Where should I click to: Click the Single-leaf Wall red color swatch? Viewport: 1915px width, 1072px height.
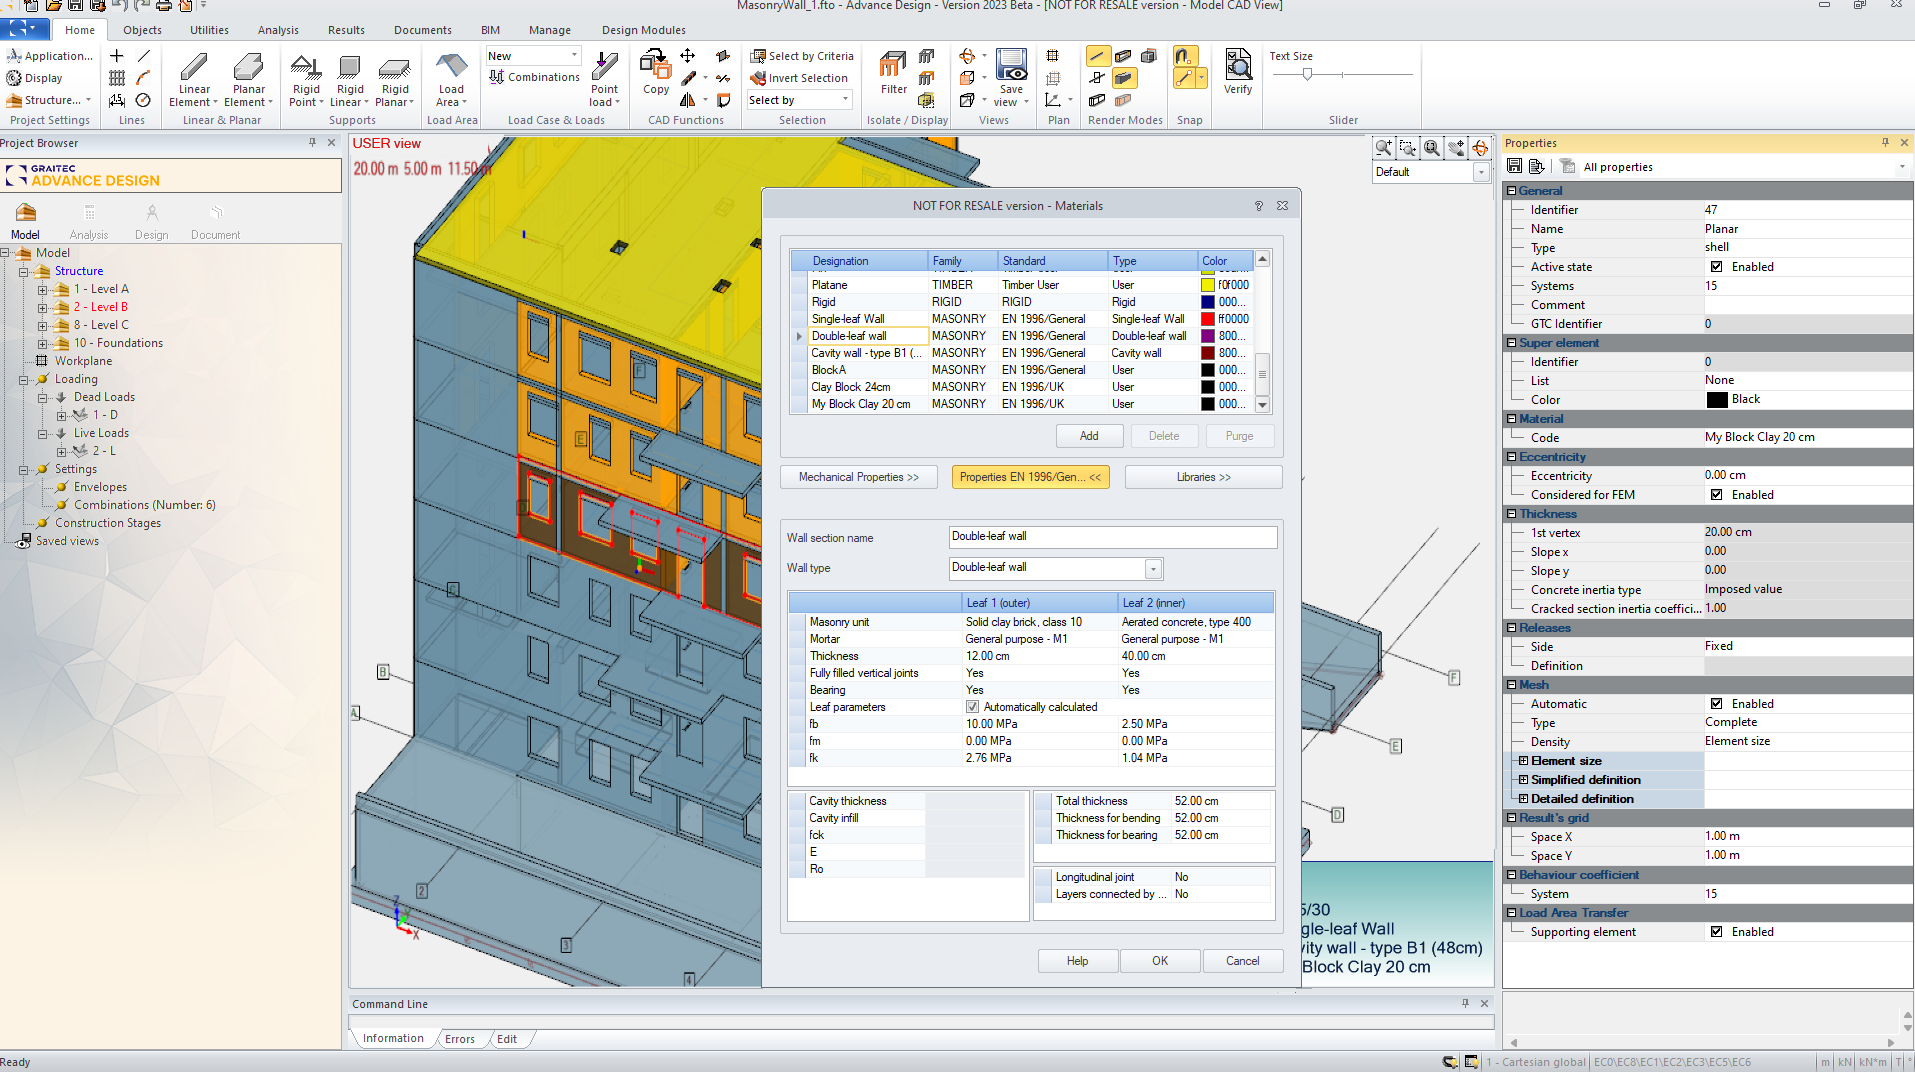point(1207,319)
